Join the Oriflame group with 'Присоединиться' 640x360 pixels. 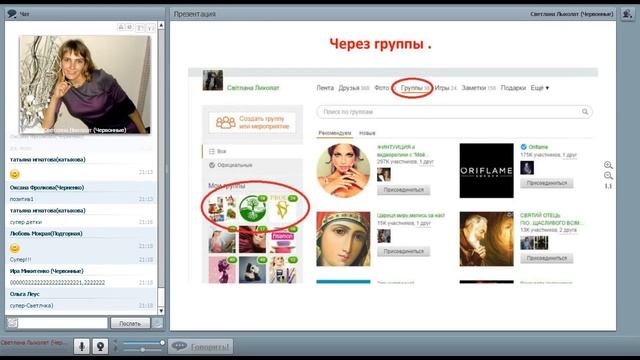pyautogui.click(x=547, y=183)
